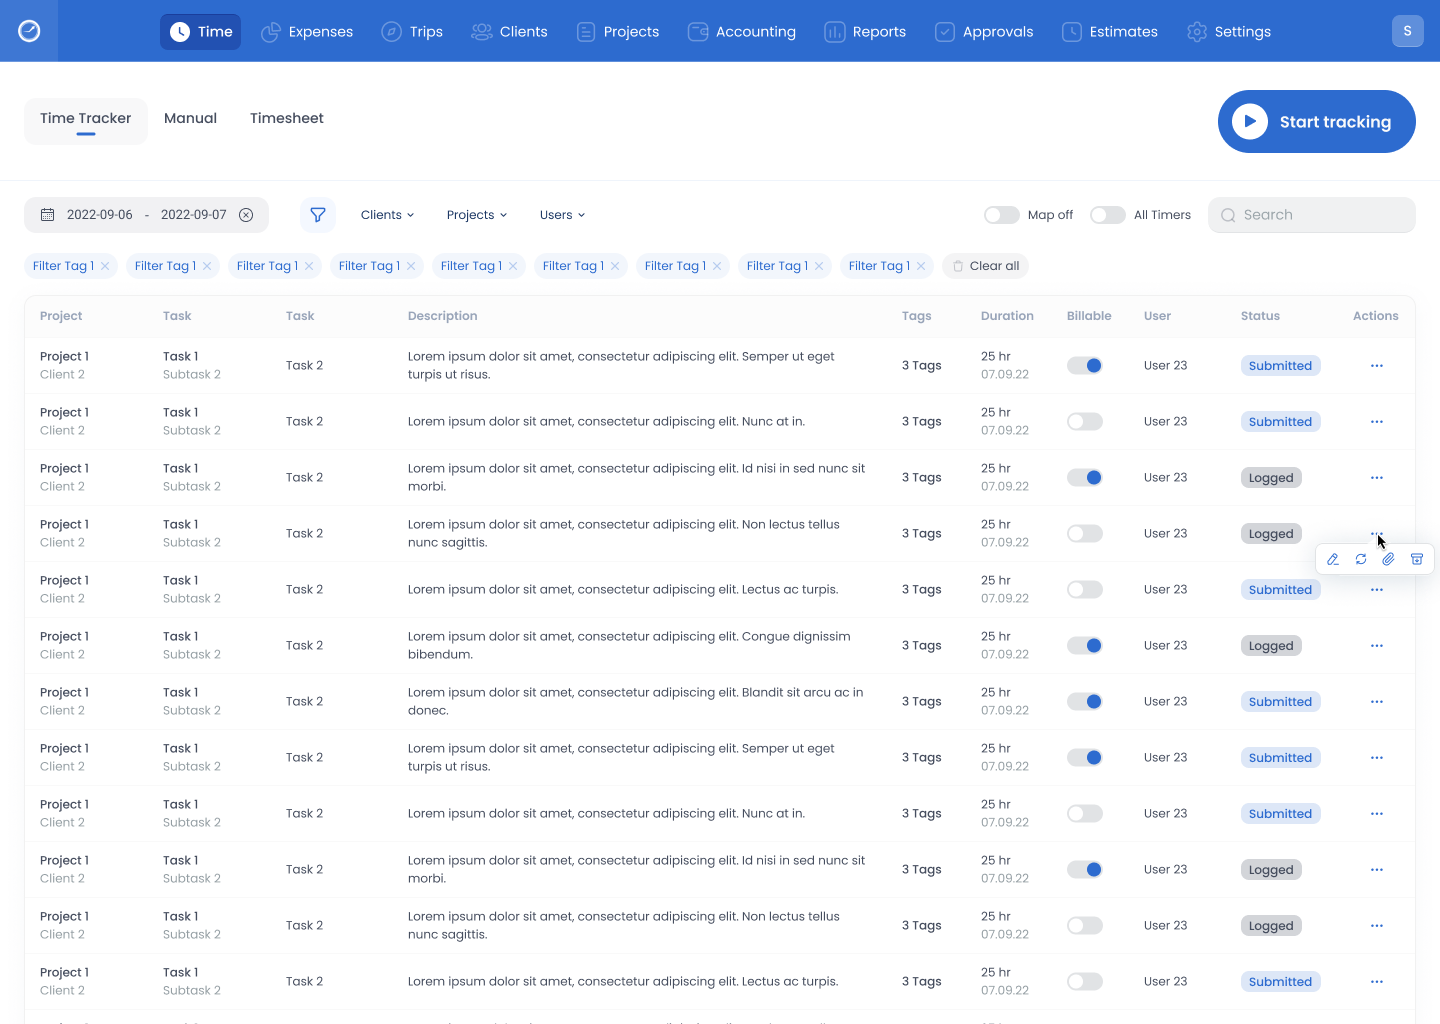
Task: Click the archive box icon in the popup
Action: [1417, 560]
